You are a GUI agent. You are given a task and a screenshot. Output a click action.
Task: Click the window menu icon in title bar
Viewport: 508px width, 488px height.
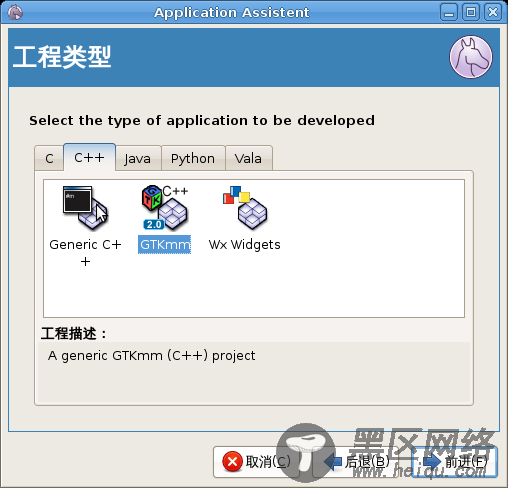pos(15,12)
